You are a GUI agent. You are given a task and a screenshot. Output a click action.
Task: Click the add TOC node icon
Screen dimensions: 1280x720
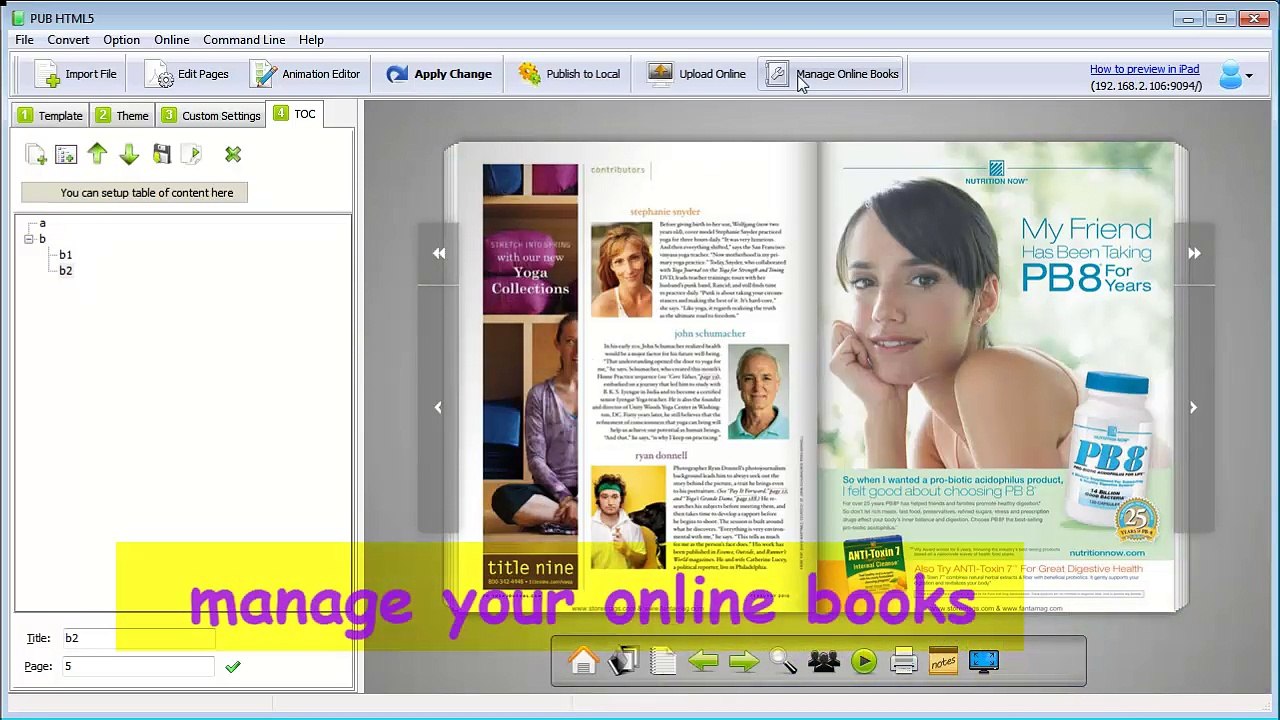click(36, 154)
